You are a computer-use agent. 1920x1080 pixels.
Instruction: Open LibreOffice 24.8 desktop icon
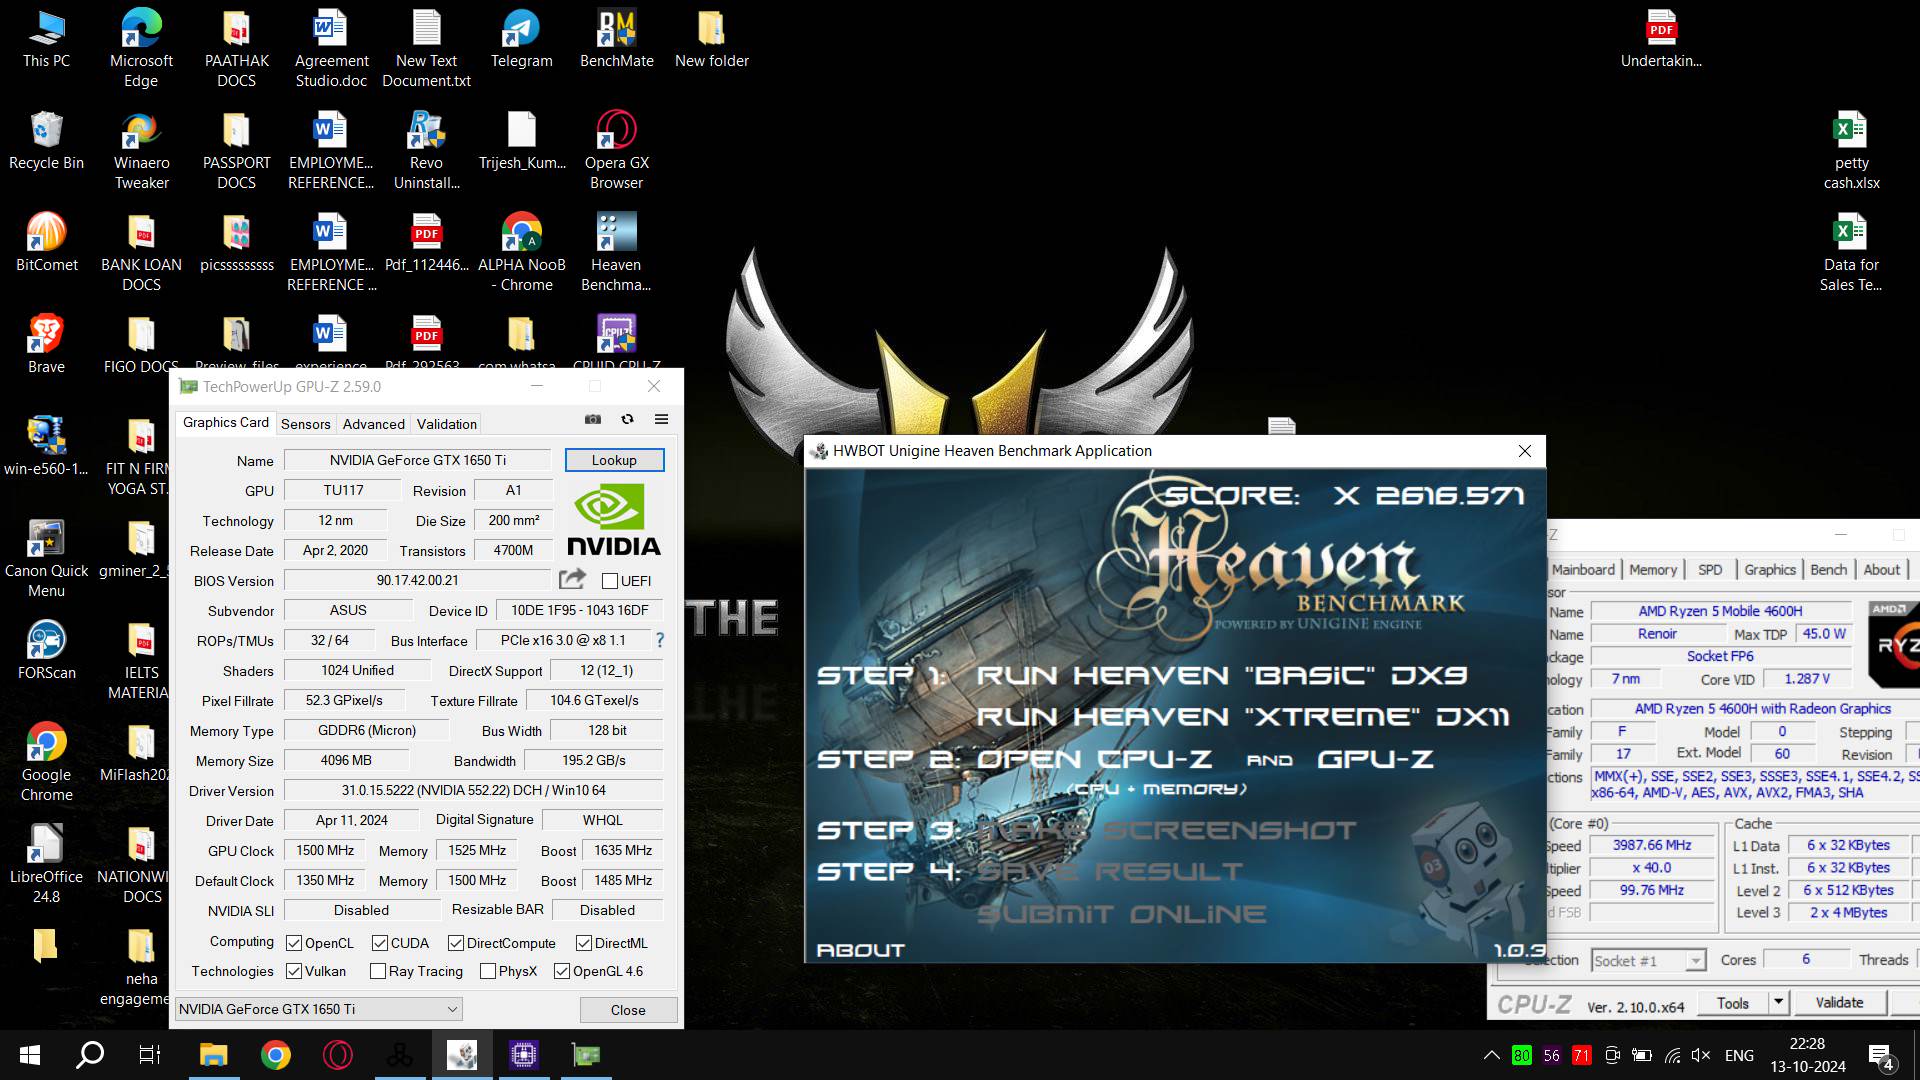pos(46,864)
